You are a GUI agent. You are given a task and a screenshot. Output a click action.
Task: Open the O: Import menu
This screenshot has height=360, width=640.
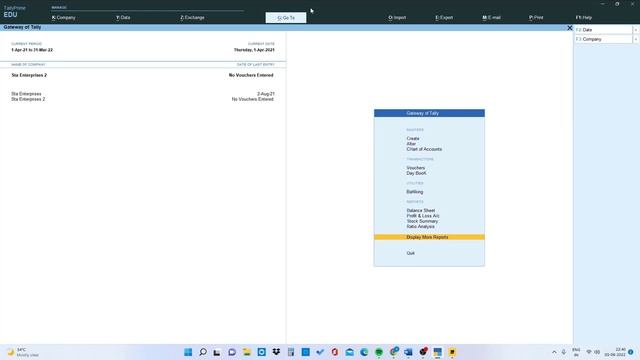tap(397, 18)
